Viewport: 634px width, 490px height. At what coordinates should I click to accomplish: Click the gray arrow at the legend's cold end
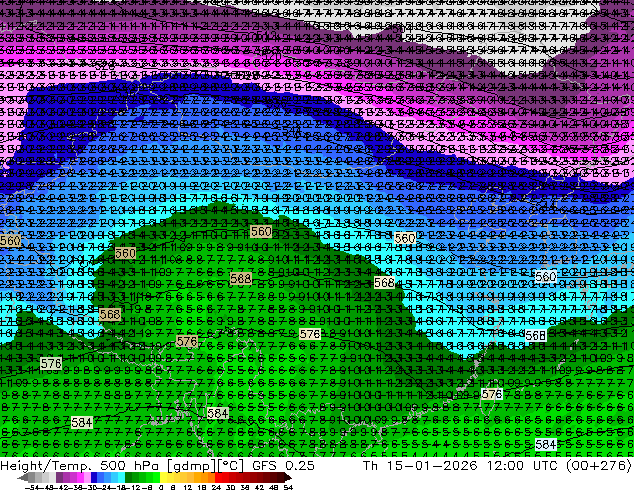click(23, 478)
